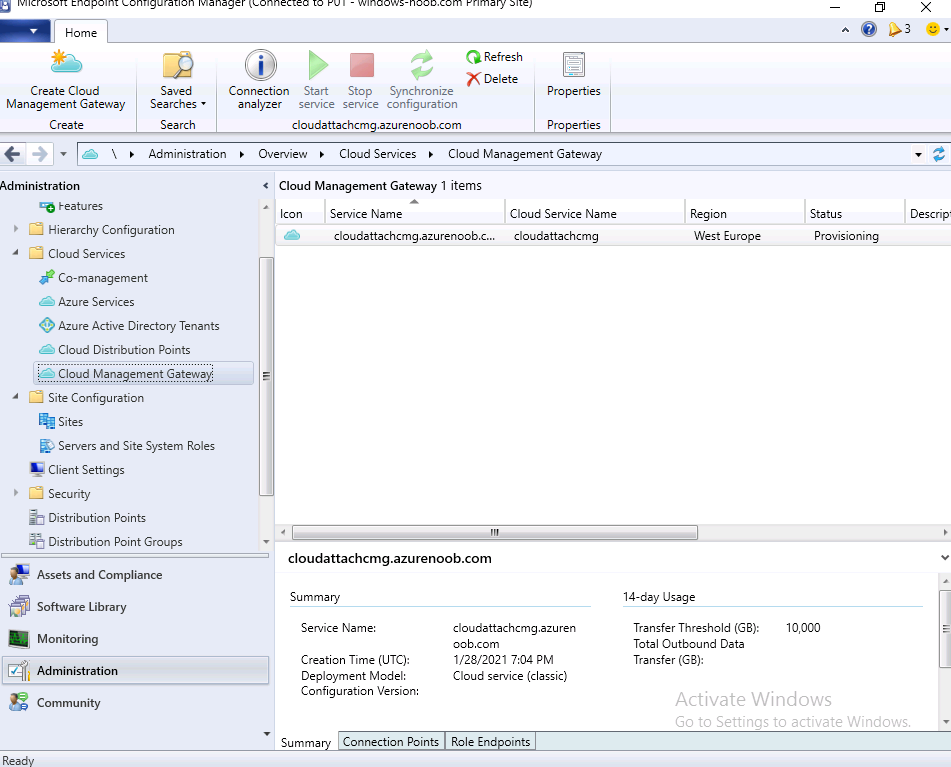Go forward with the navigation arrow
This screenshot has width=951, height=767.
tap(39, 154)
